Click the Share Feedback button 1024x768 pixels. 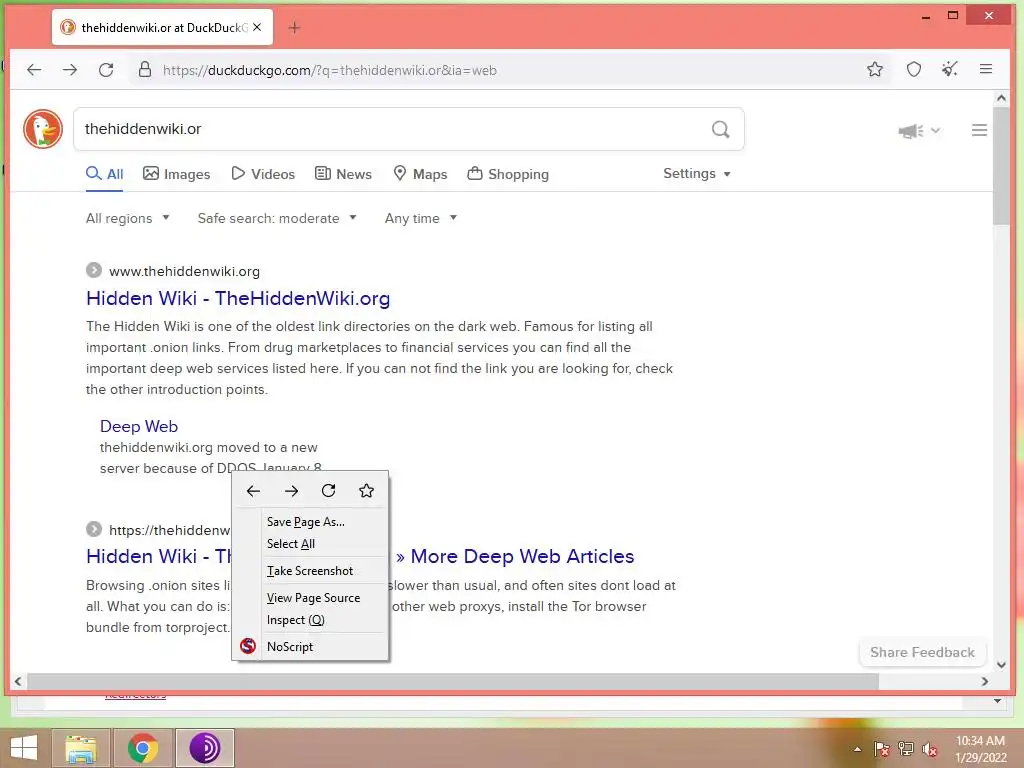pos(922,652)
